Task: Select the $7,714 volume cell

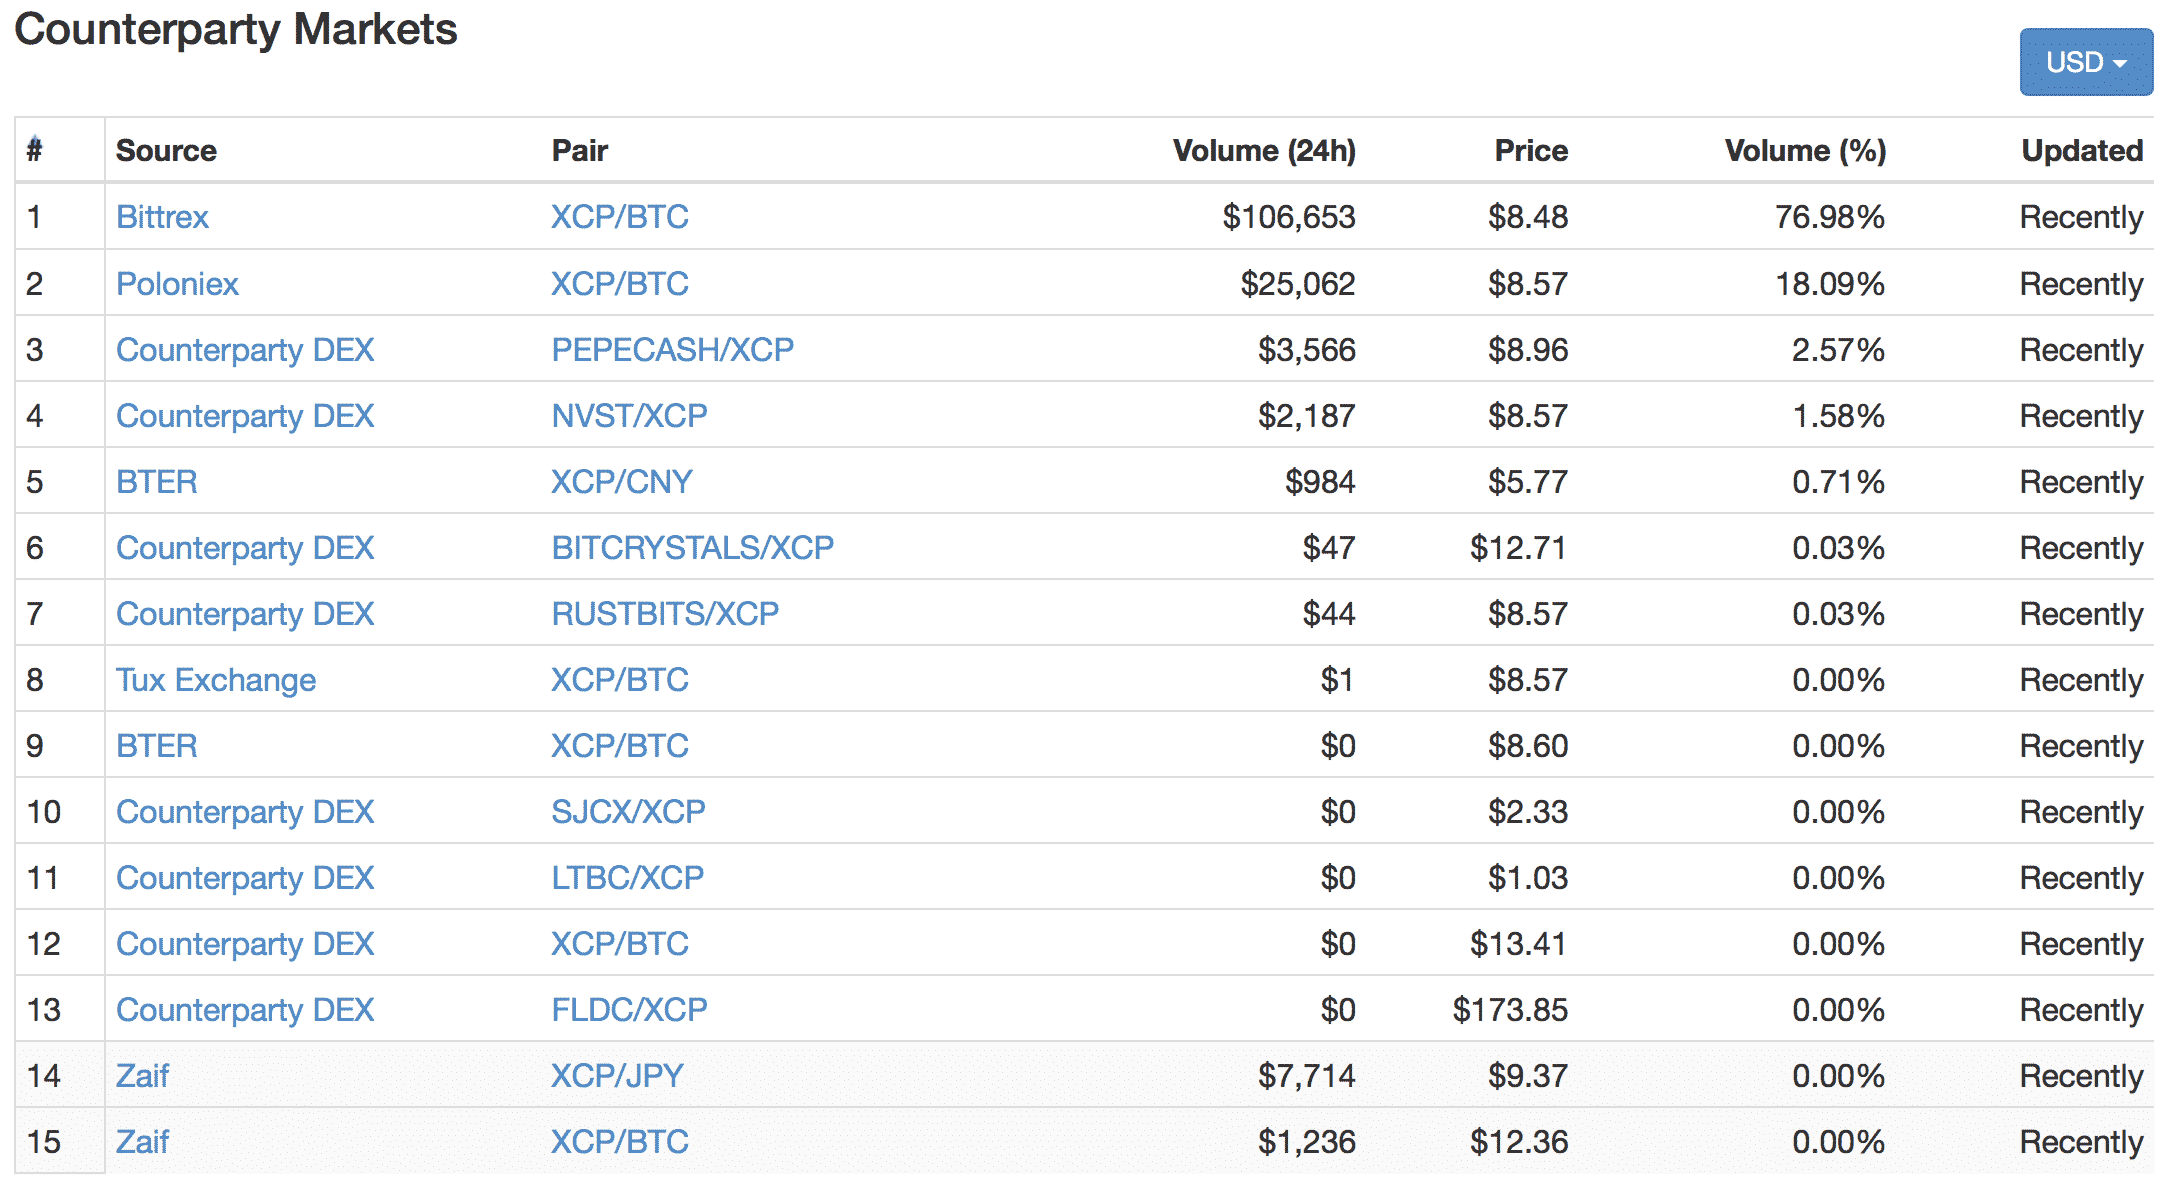Action: pyautogui.click(x=1307, y=1076)
